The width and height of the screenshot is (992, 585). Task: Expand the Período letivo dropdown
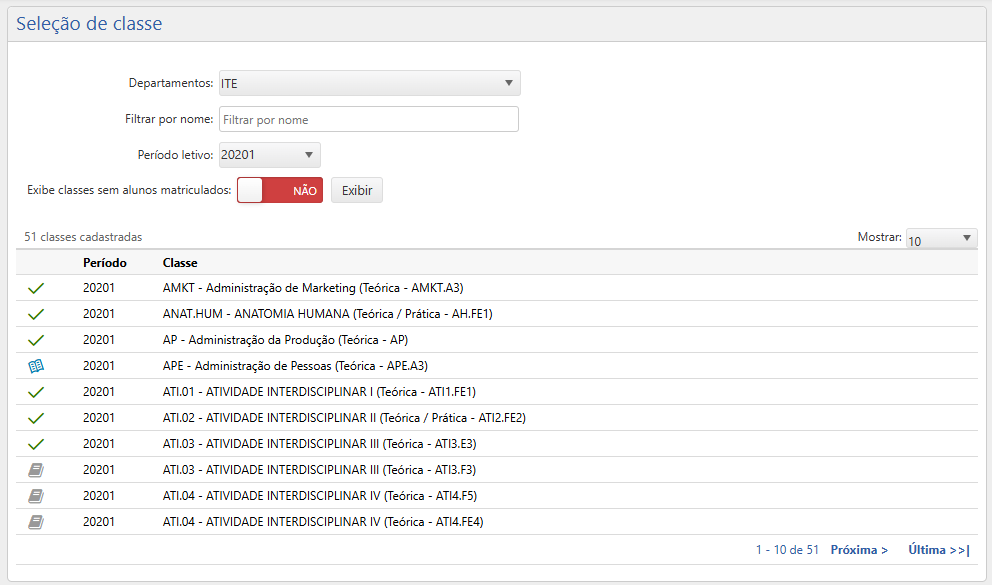point(269,155)
